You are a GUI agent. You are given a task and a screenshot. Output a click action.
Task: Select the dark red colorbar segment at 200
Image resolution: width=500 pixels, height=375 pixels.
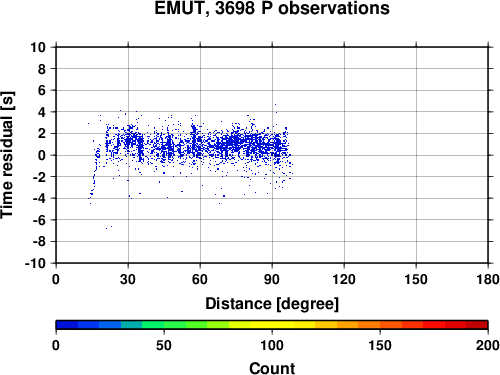coord(477,325)
